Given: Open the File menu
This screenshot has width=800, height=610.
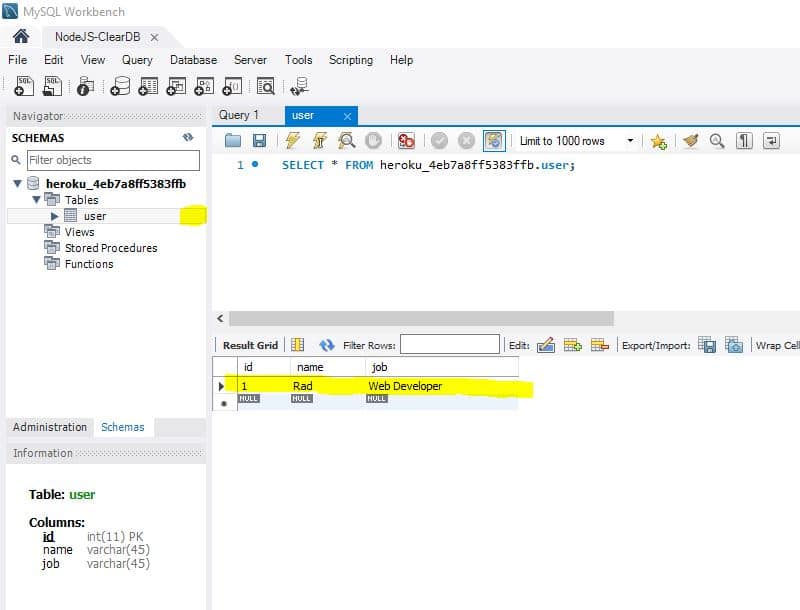Looking at the screenshot, I should click(18, 60).
